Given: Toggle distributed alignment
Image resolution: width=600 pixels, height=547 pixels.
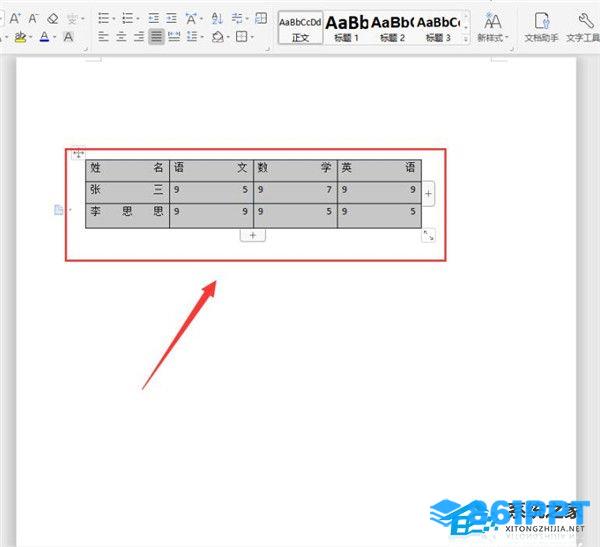Looking at the screenshot, I should (x=174, y=37).
